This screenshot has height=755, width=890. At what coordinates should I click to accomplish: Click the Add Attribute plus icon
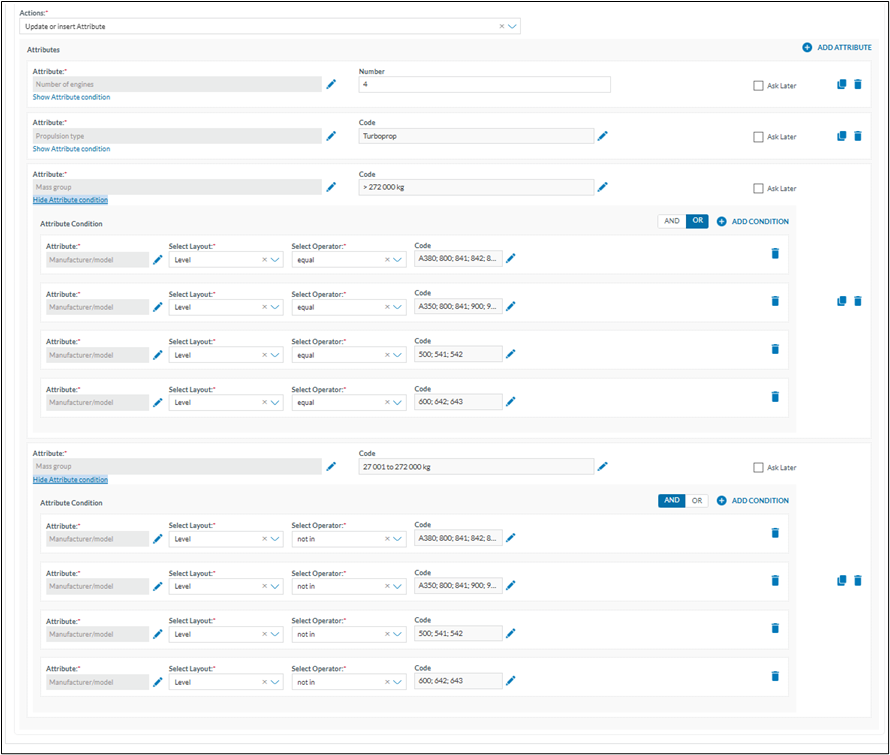pyautogui.click(x=807, y=47)
